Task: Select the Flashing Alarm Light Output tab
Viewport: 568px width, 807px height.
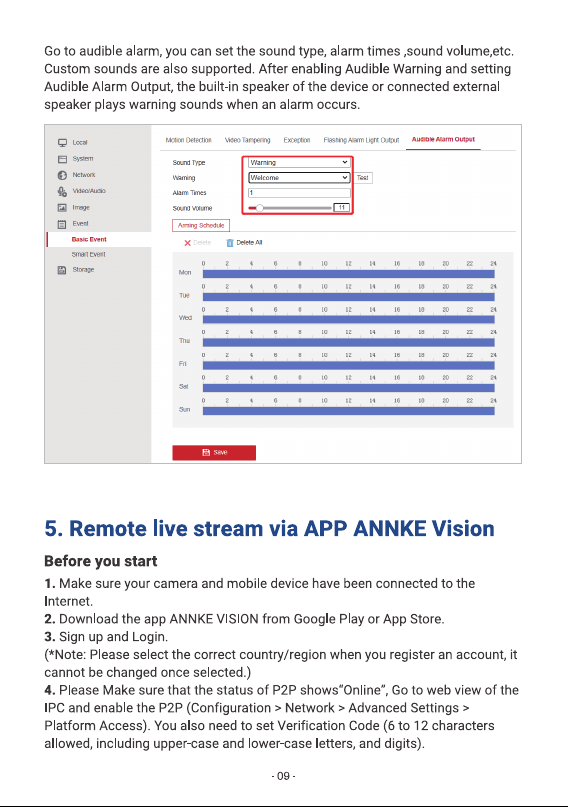Action: click(x=361, y=140)
